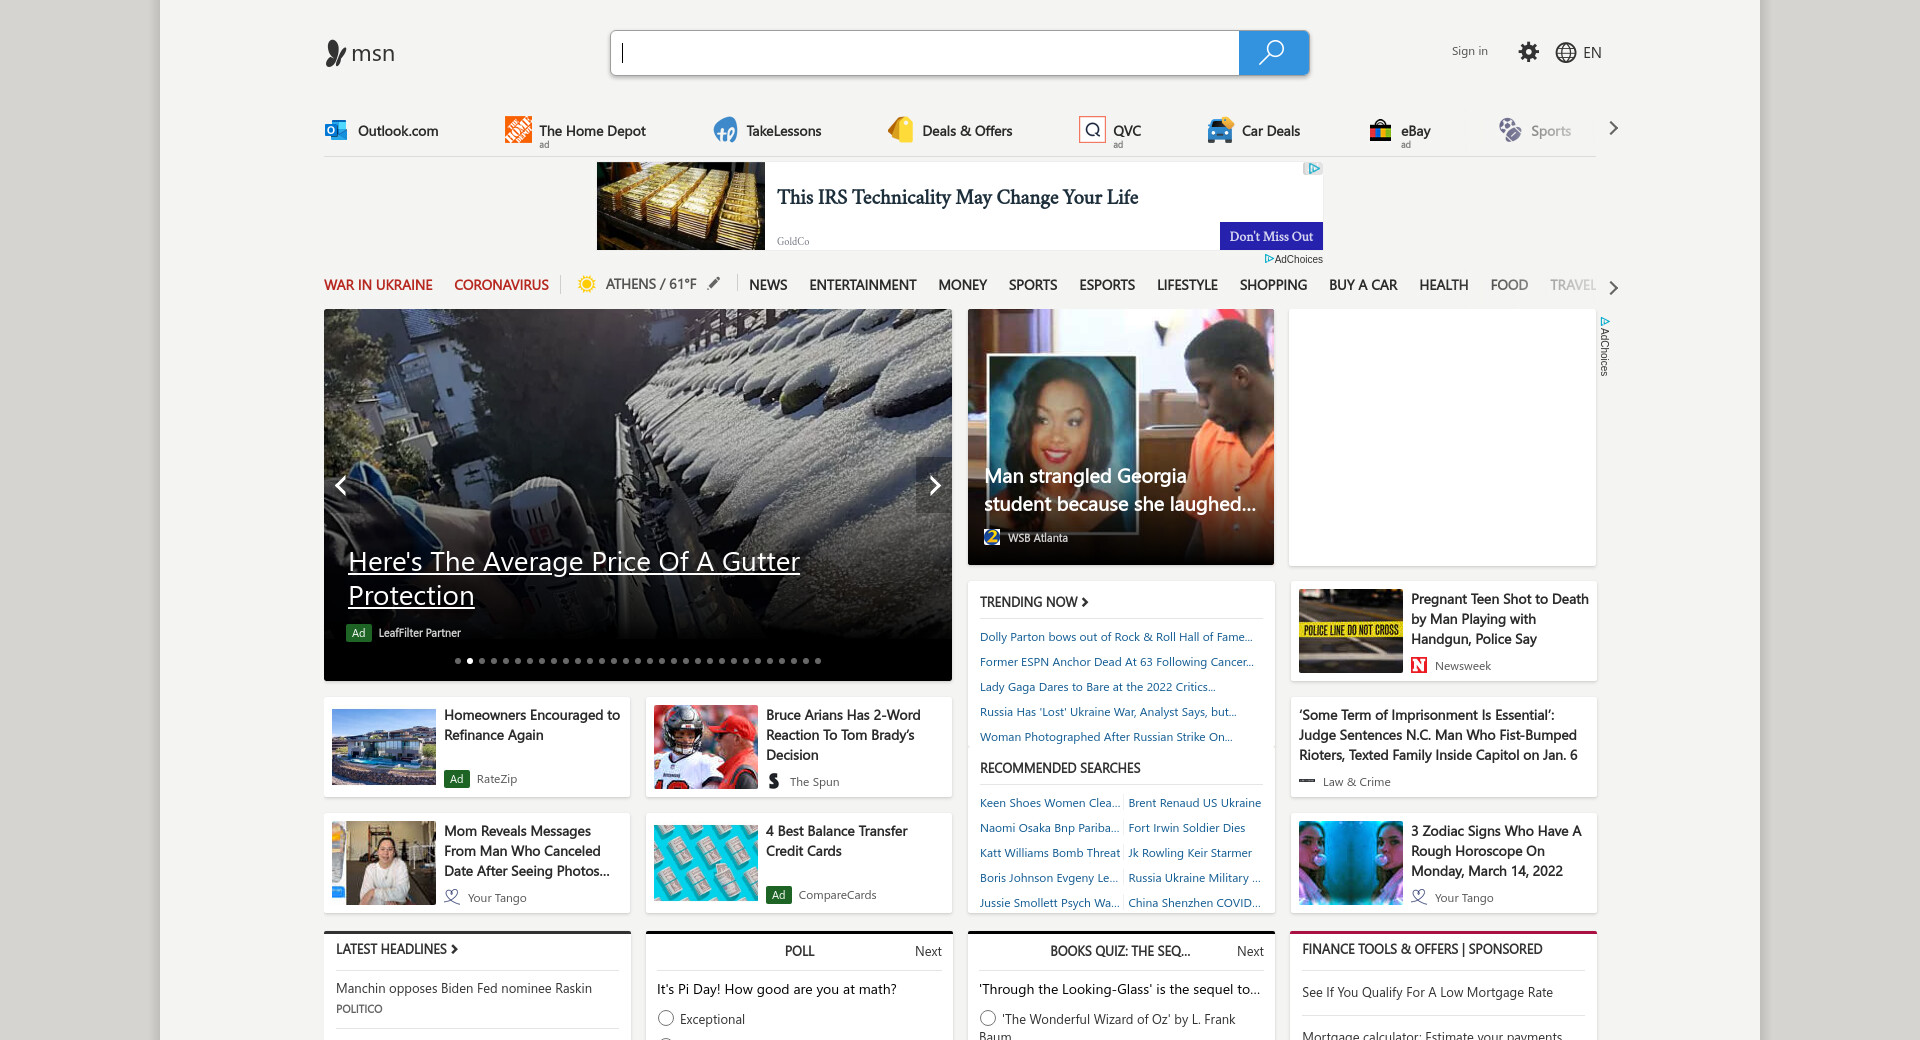Click the TakeLessons shortcut icon
Image resolution: width=1920 pixels, height=1040 pixels.
click(x=725, y=130)
